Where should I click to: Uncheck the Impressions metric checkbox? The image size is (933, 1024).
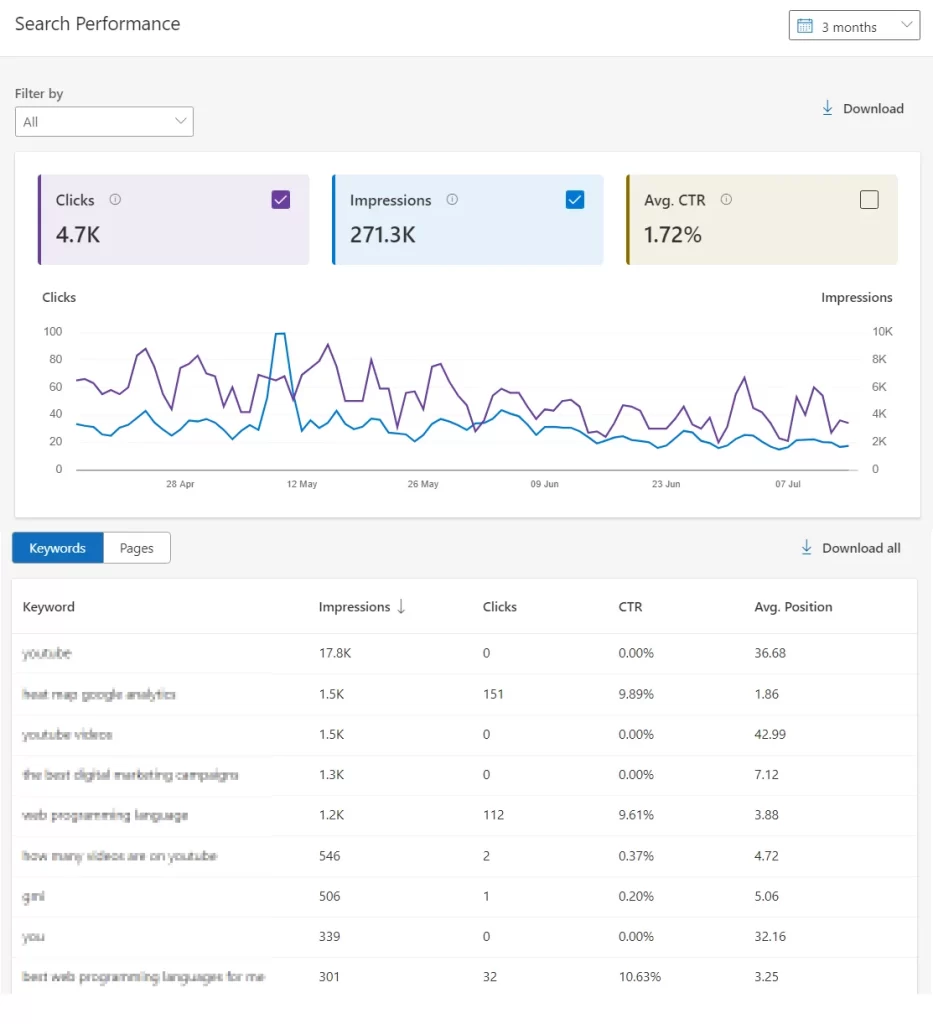575,200
